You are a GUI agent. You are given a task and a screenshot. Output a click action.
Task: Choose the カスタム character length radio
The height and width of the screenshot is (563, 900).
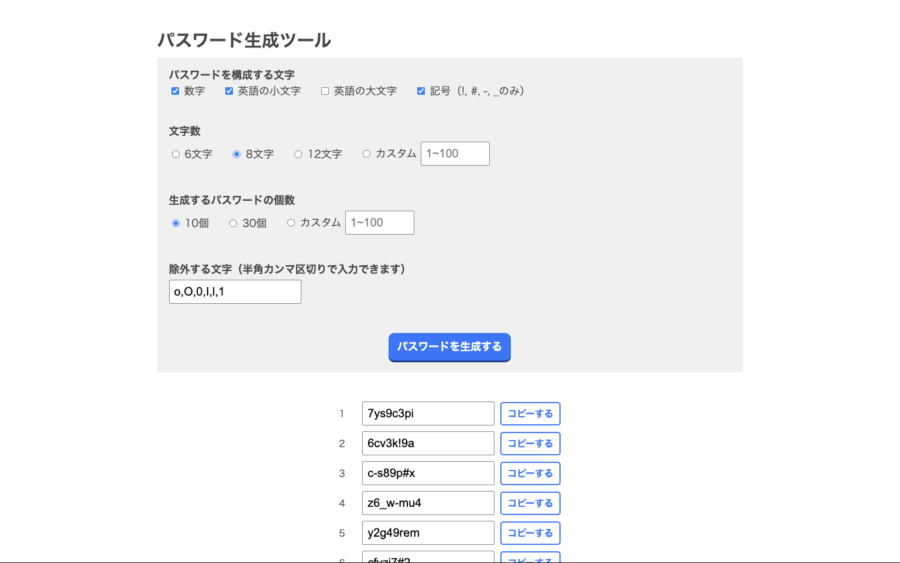click(x=366, y=153)
